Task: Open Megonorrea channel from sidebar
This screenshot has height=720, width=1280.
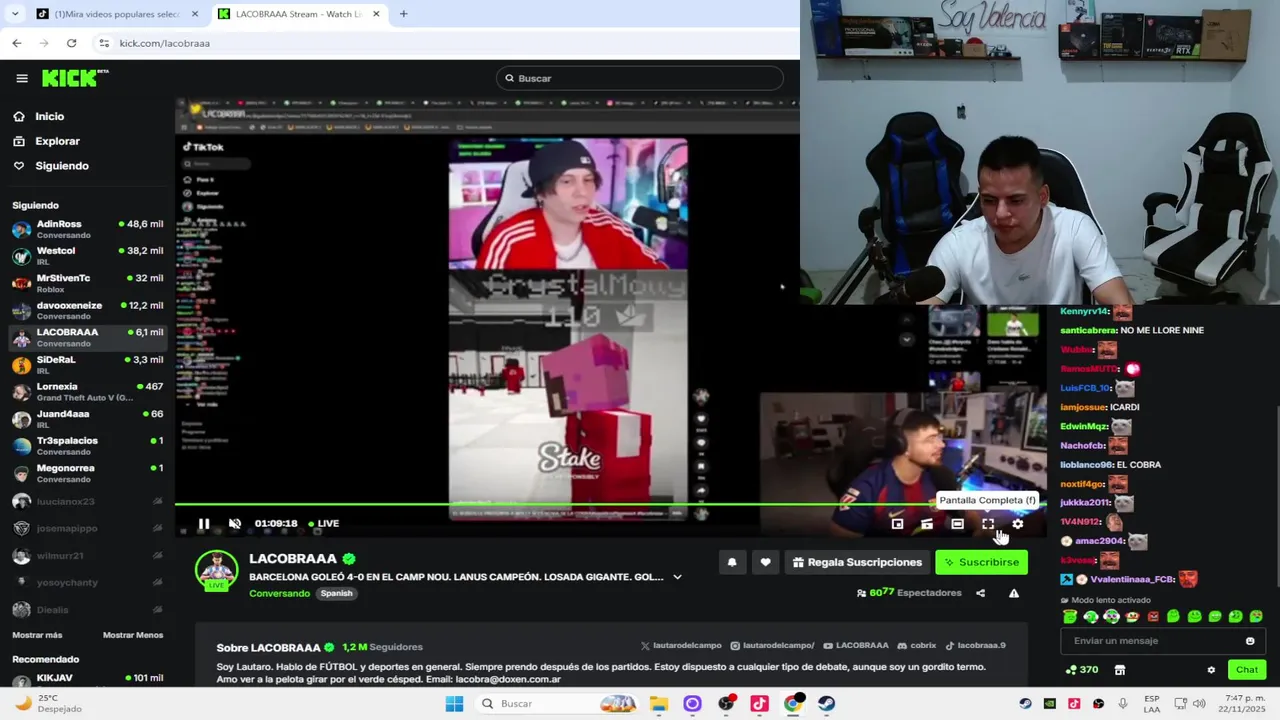Action: tap(88, 473)
